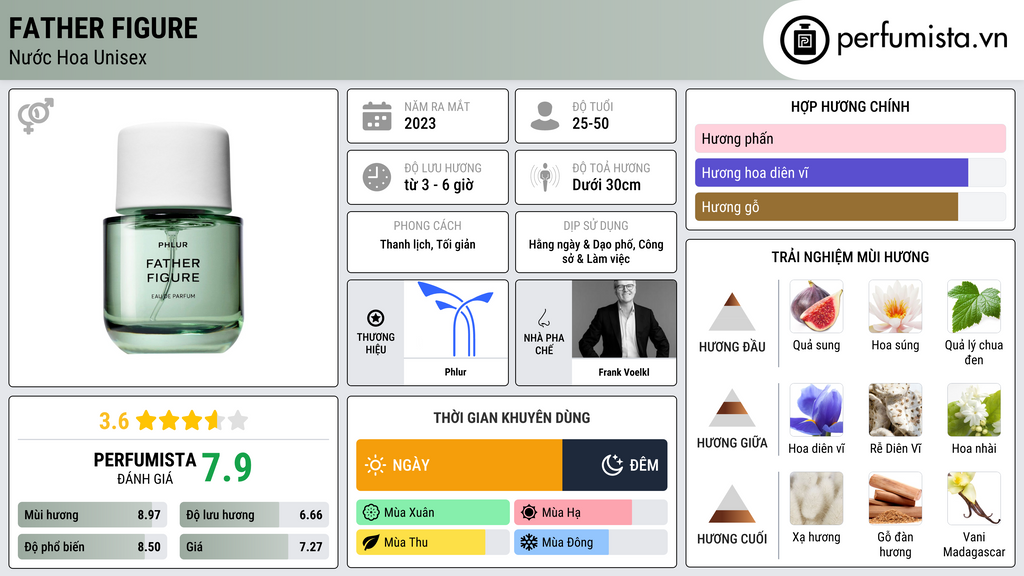Click the Father Figure perfume bottle image
The width and height of the screenshot is (1024, 576).
point(173,238)
